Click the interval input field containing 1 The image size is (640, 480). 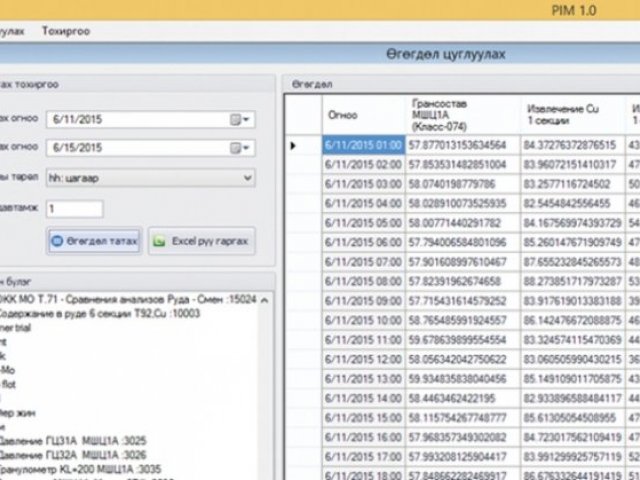(75, 209)
